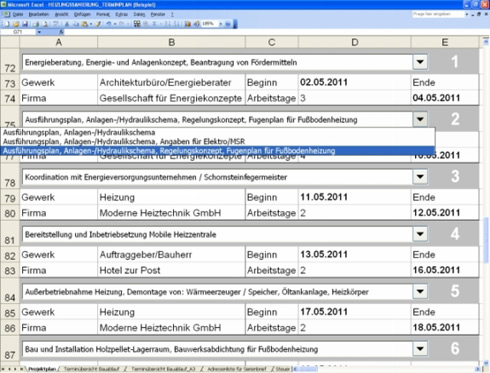Click the Print icon in toolbar

pos(36,24)
